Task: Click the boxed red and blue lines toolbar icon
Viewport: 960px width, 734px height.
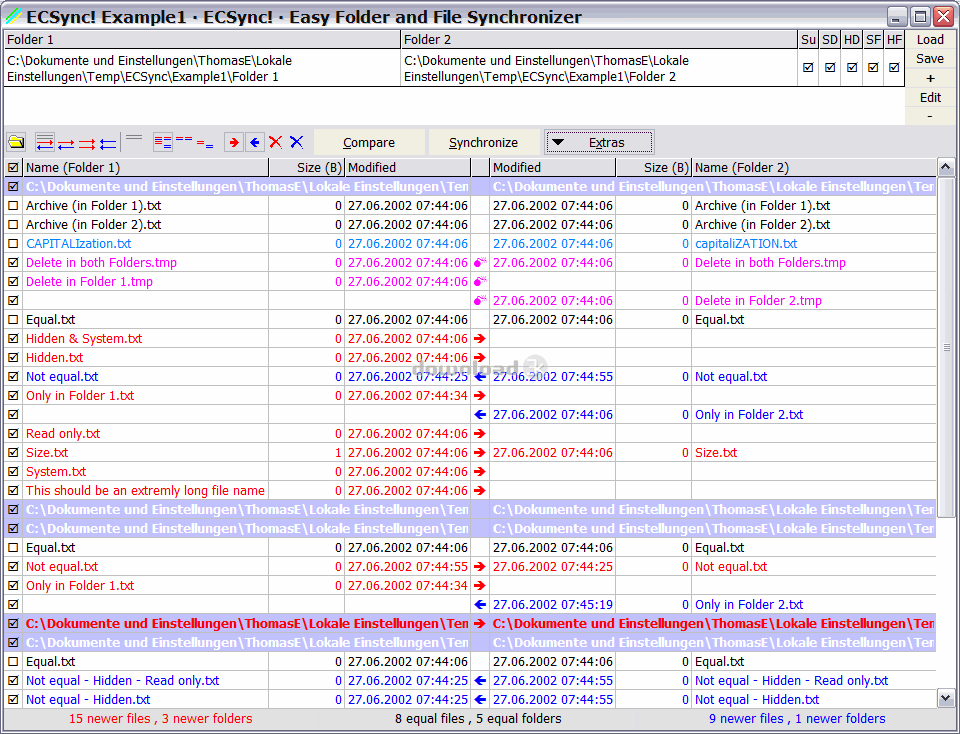Action: tap(163, 143)
